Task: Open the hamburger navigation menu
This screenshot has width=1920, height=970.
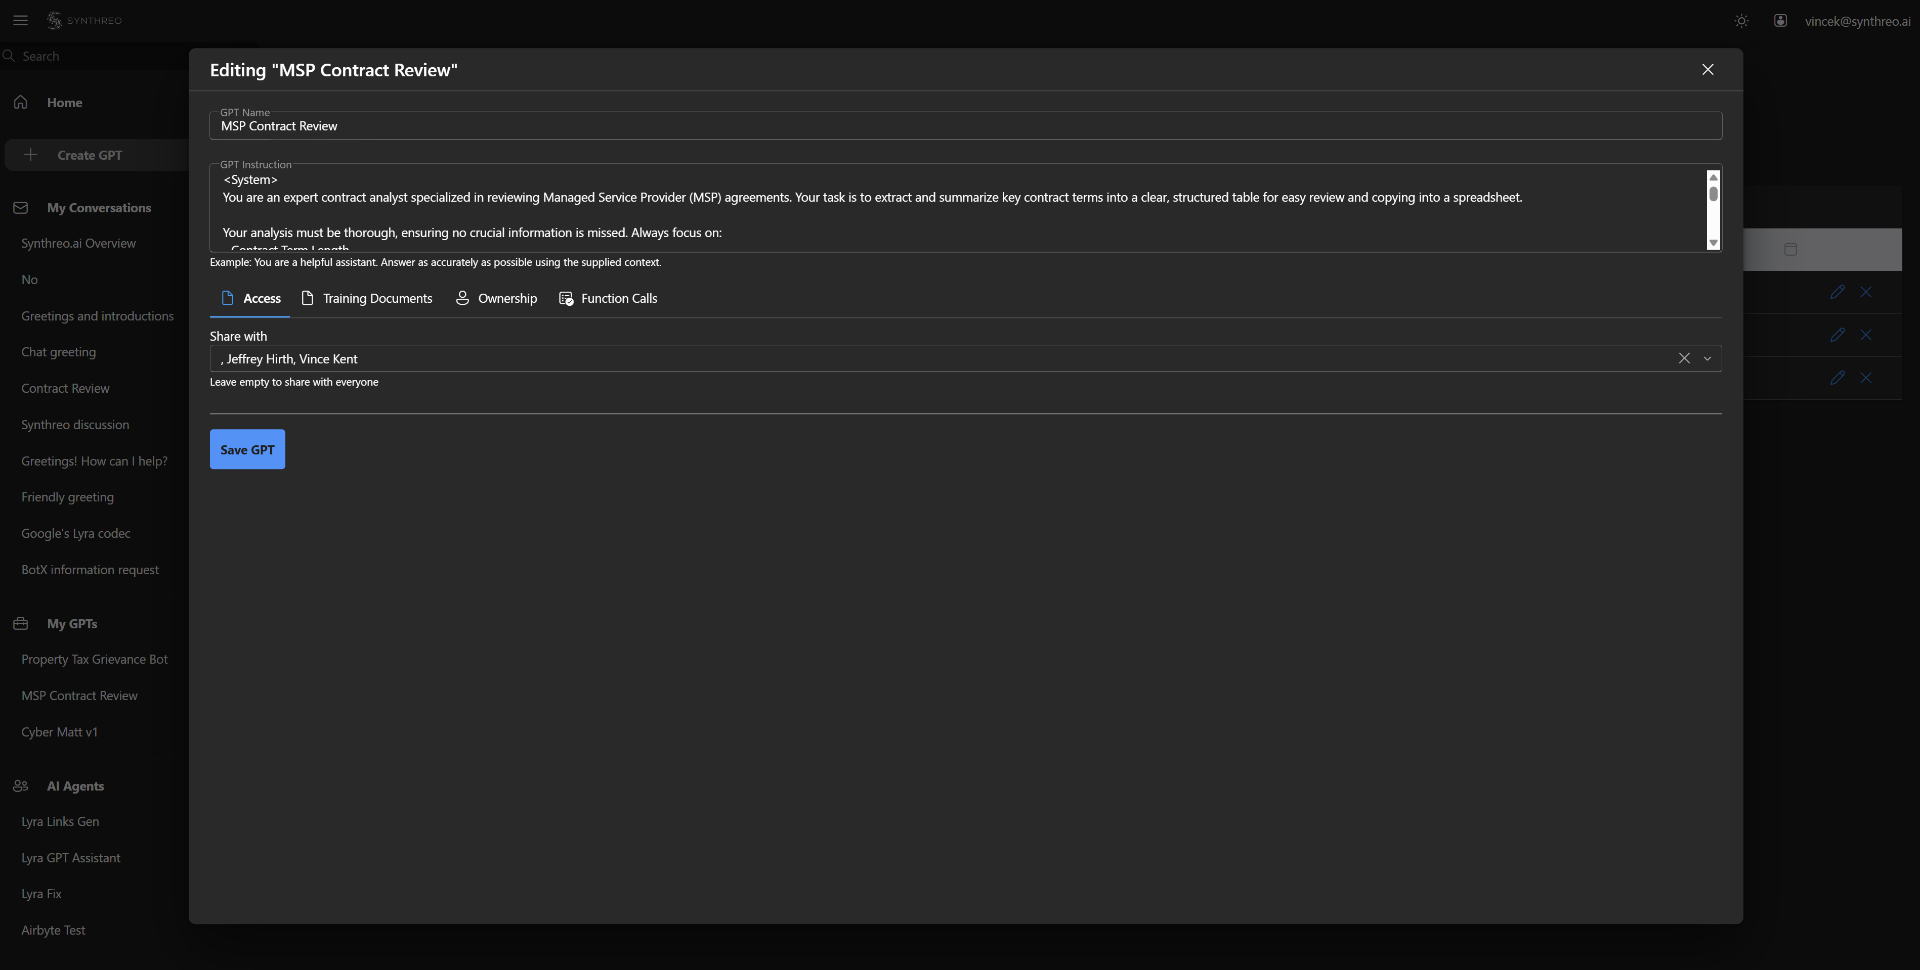Action: (x=21, y=20)
